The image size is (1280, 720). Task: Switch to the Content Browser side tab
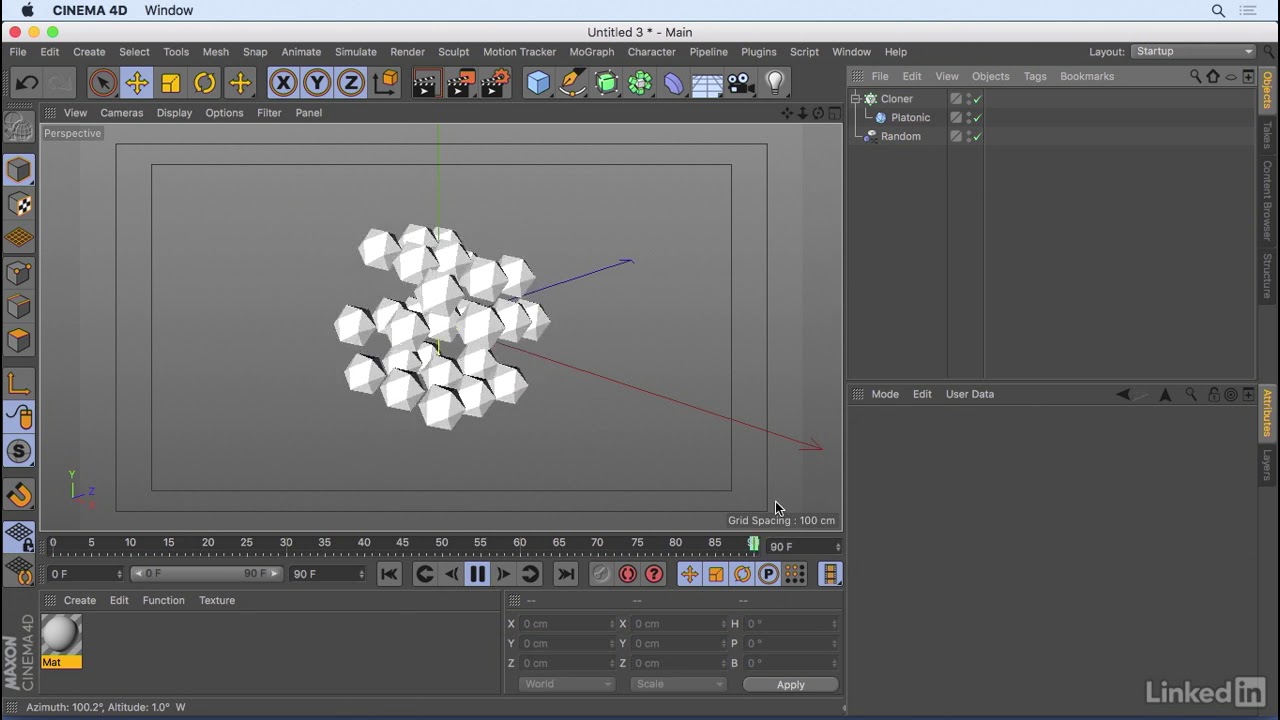coord(1268,200)
